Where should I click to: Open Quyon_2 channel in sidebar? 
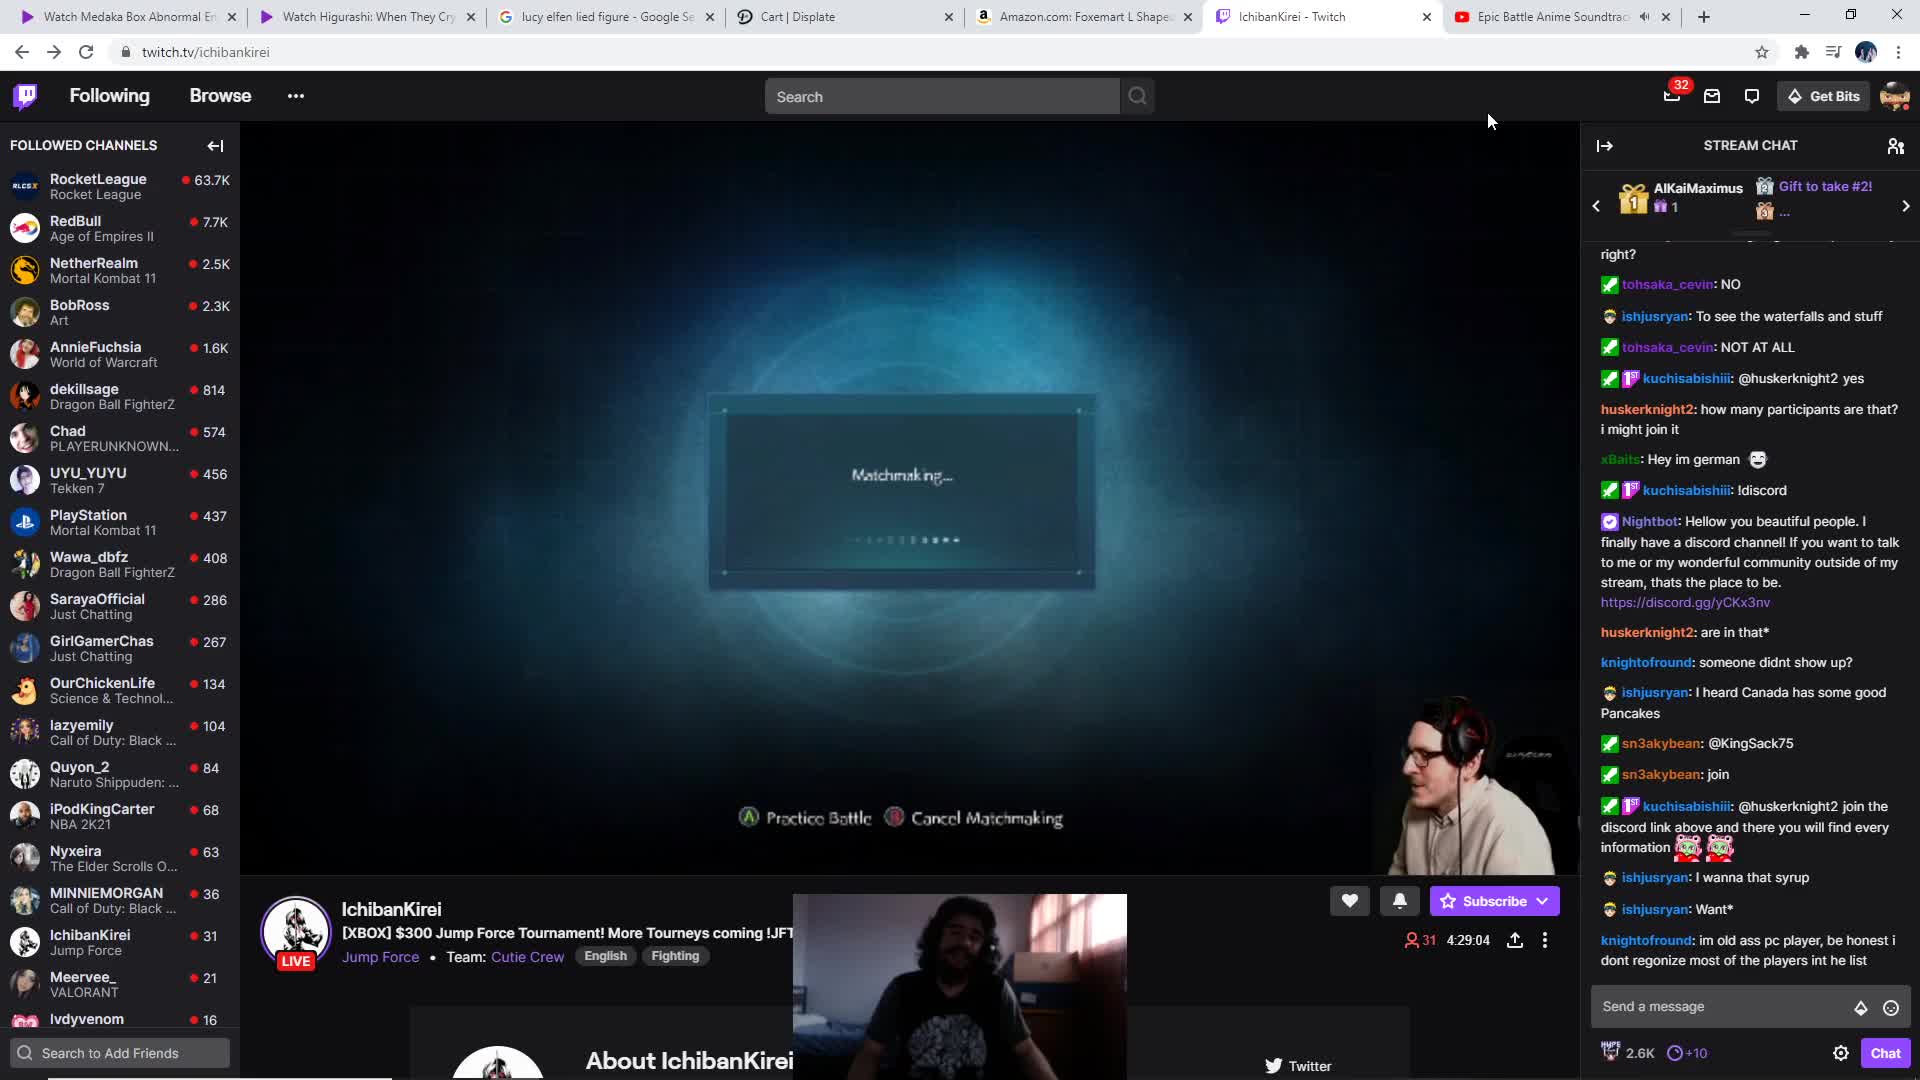click(x=120, y=775)
